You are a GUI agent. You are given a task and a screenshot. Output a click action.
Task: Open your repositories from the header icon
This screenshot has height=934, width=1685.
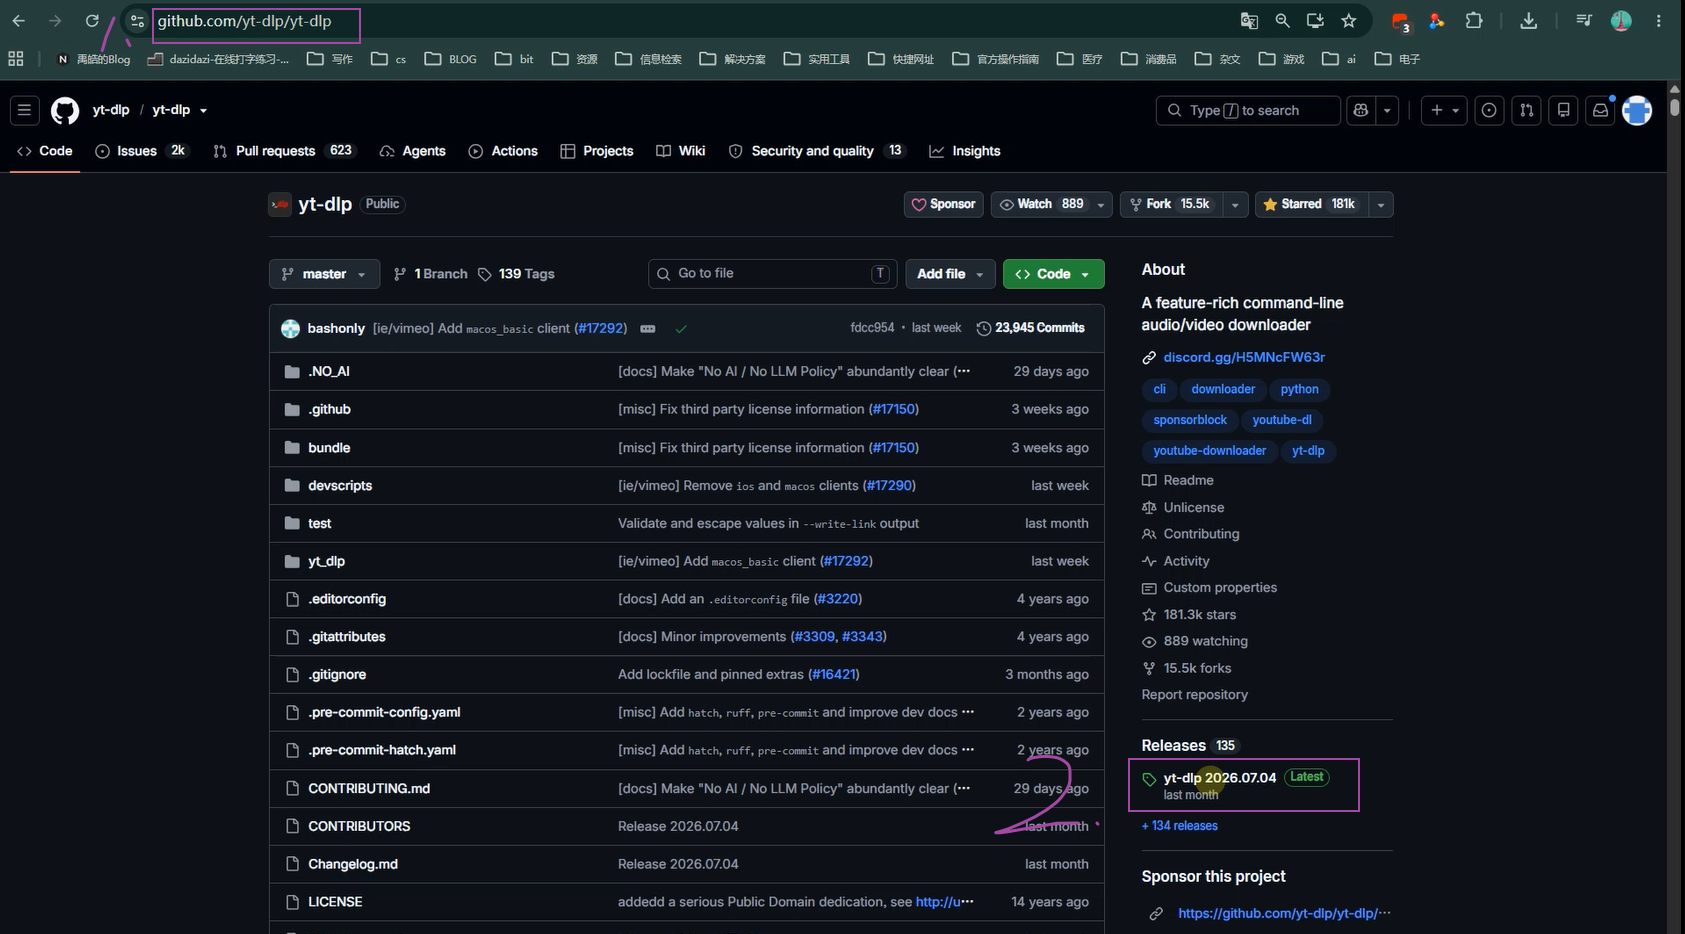coord(1564,110)
